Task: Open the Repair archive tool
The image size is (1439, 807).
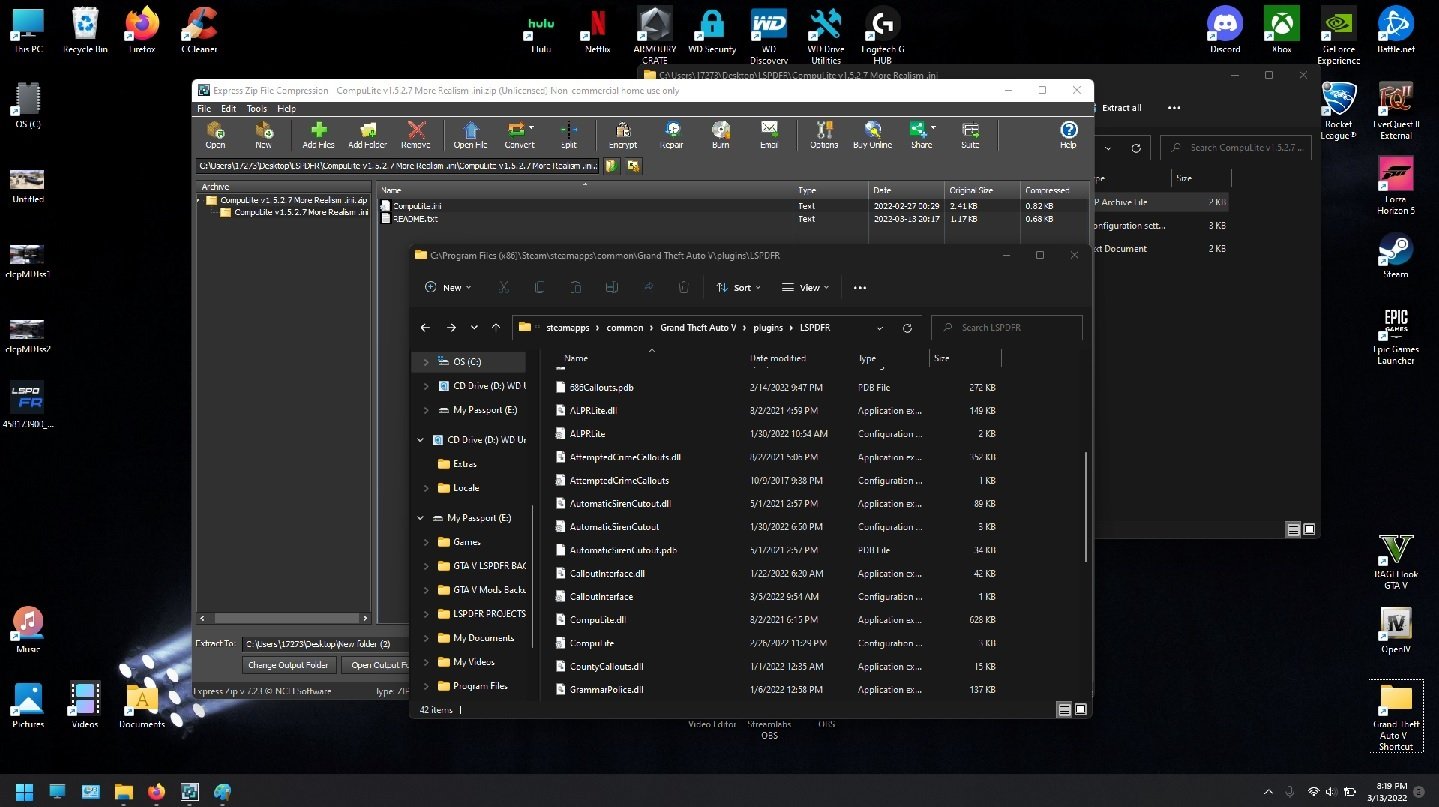Action: 672,134
